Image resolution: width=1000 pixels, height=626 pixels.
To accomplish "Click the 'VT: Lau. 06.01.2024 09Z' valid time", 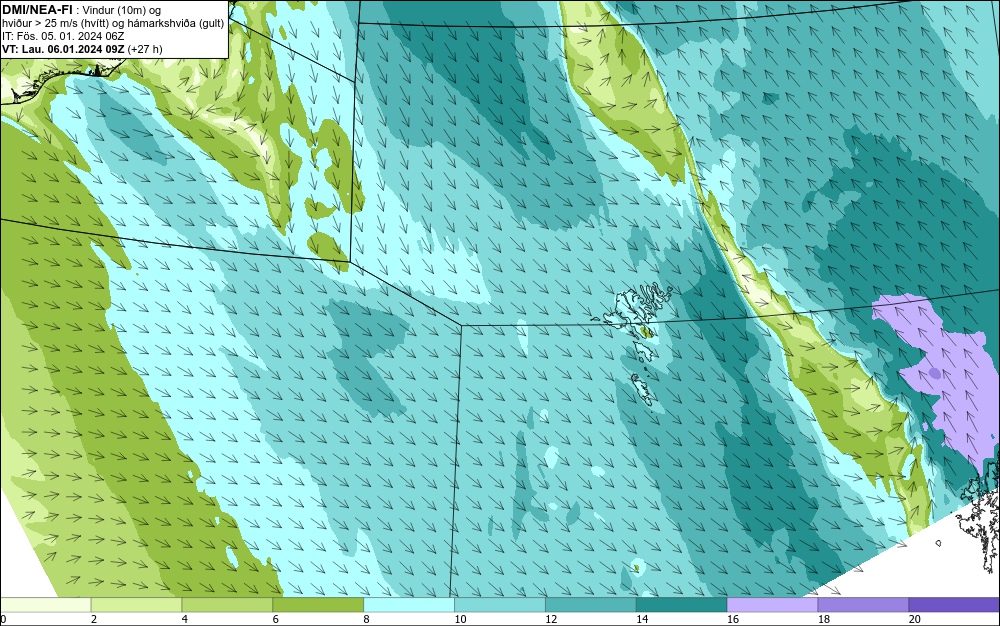I will (x=63, y=49).
